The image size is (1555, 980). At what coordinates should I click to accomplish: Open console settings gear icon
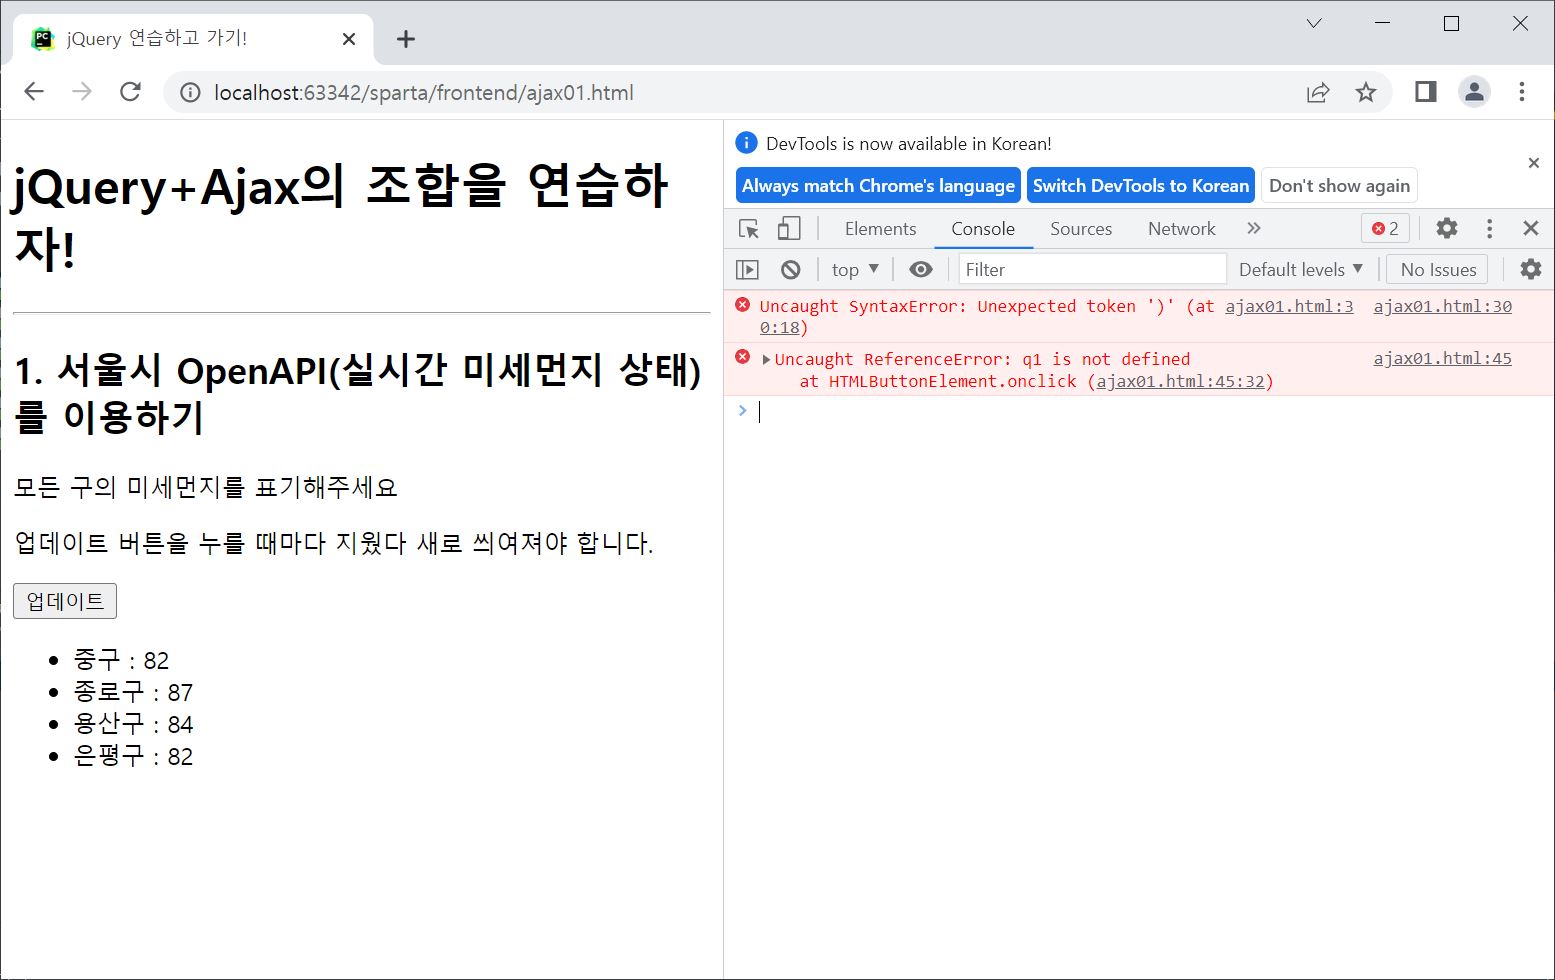[x=1530, y=270]
